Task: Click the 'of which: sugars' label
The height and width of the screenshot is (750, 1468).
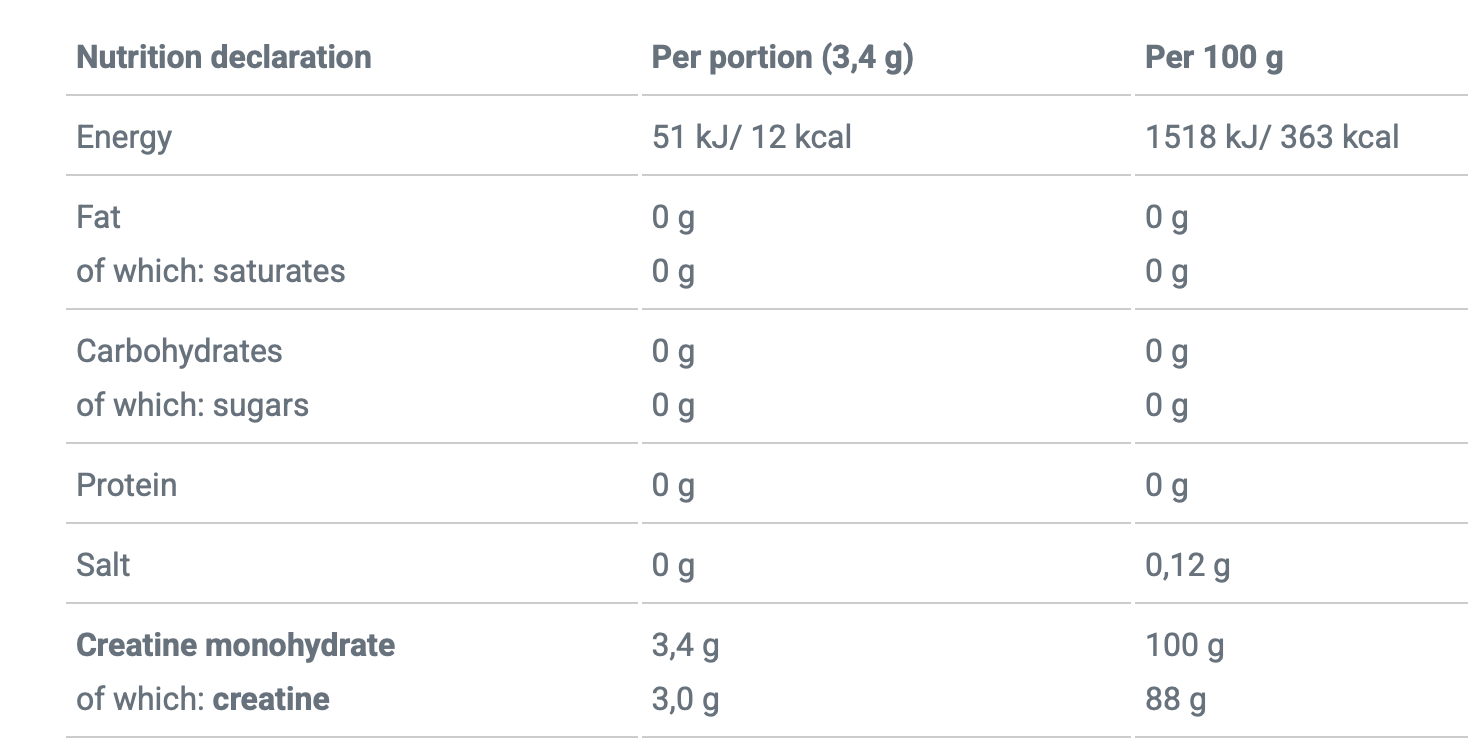Action: [x=192, y=405]
